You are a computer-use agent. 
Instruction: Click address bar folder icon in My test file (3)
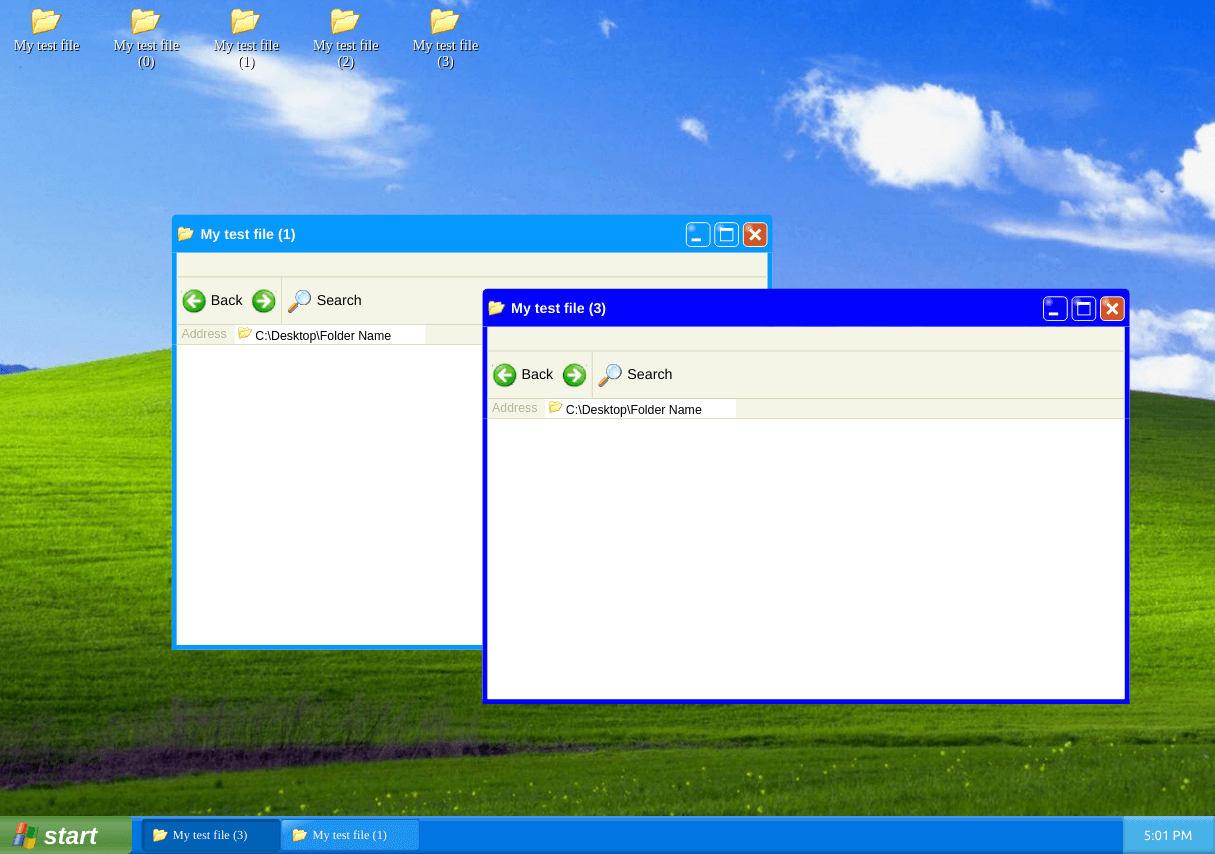click(x=556, y=407)
